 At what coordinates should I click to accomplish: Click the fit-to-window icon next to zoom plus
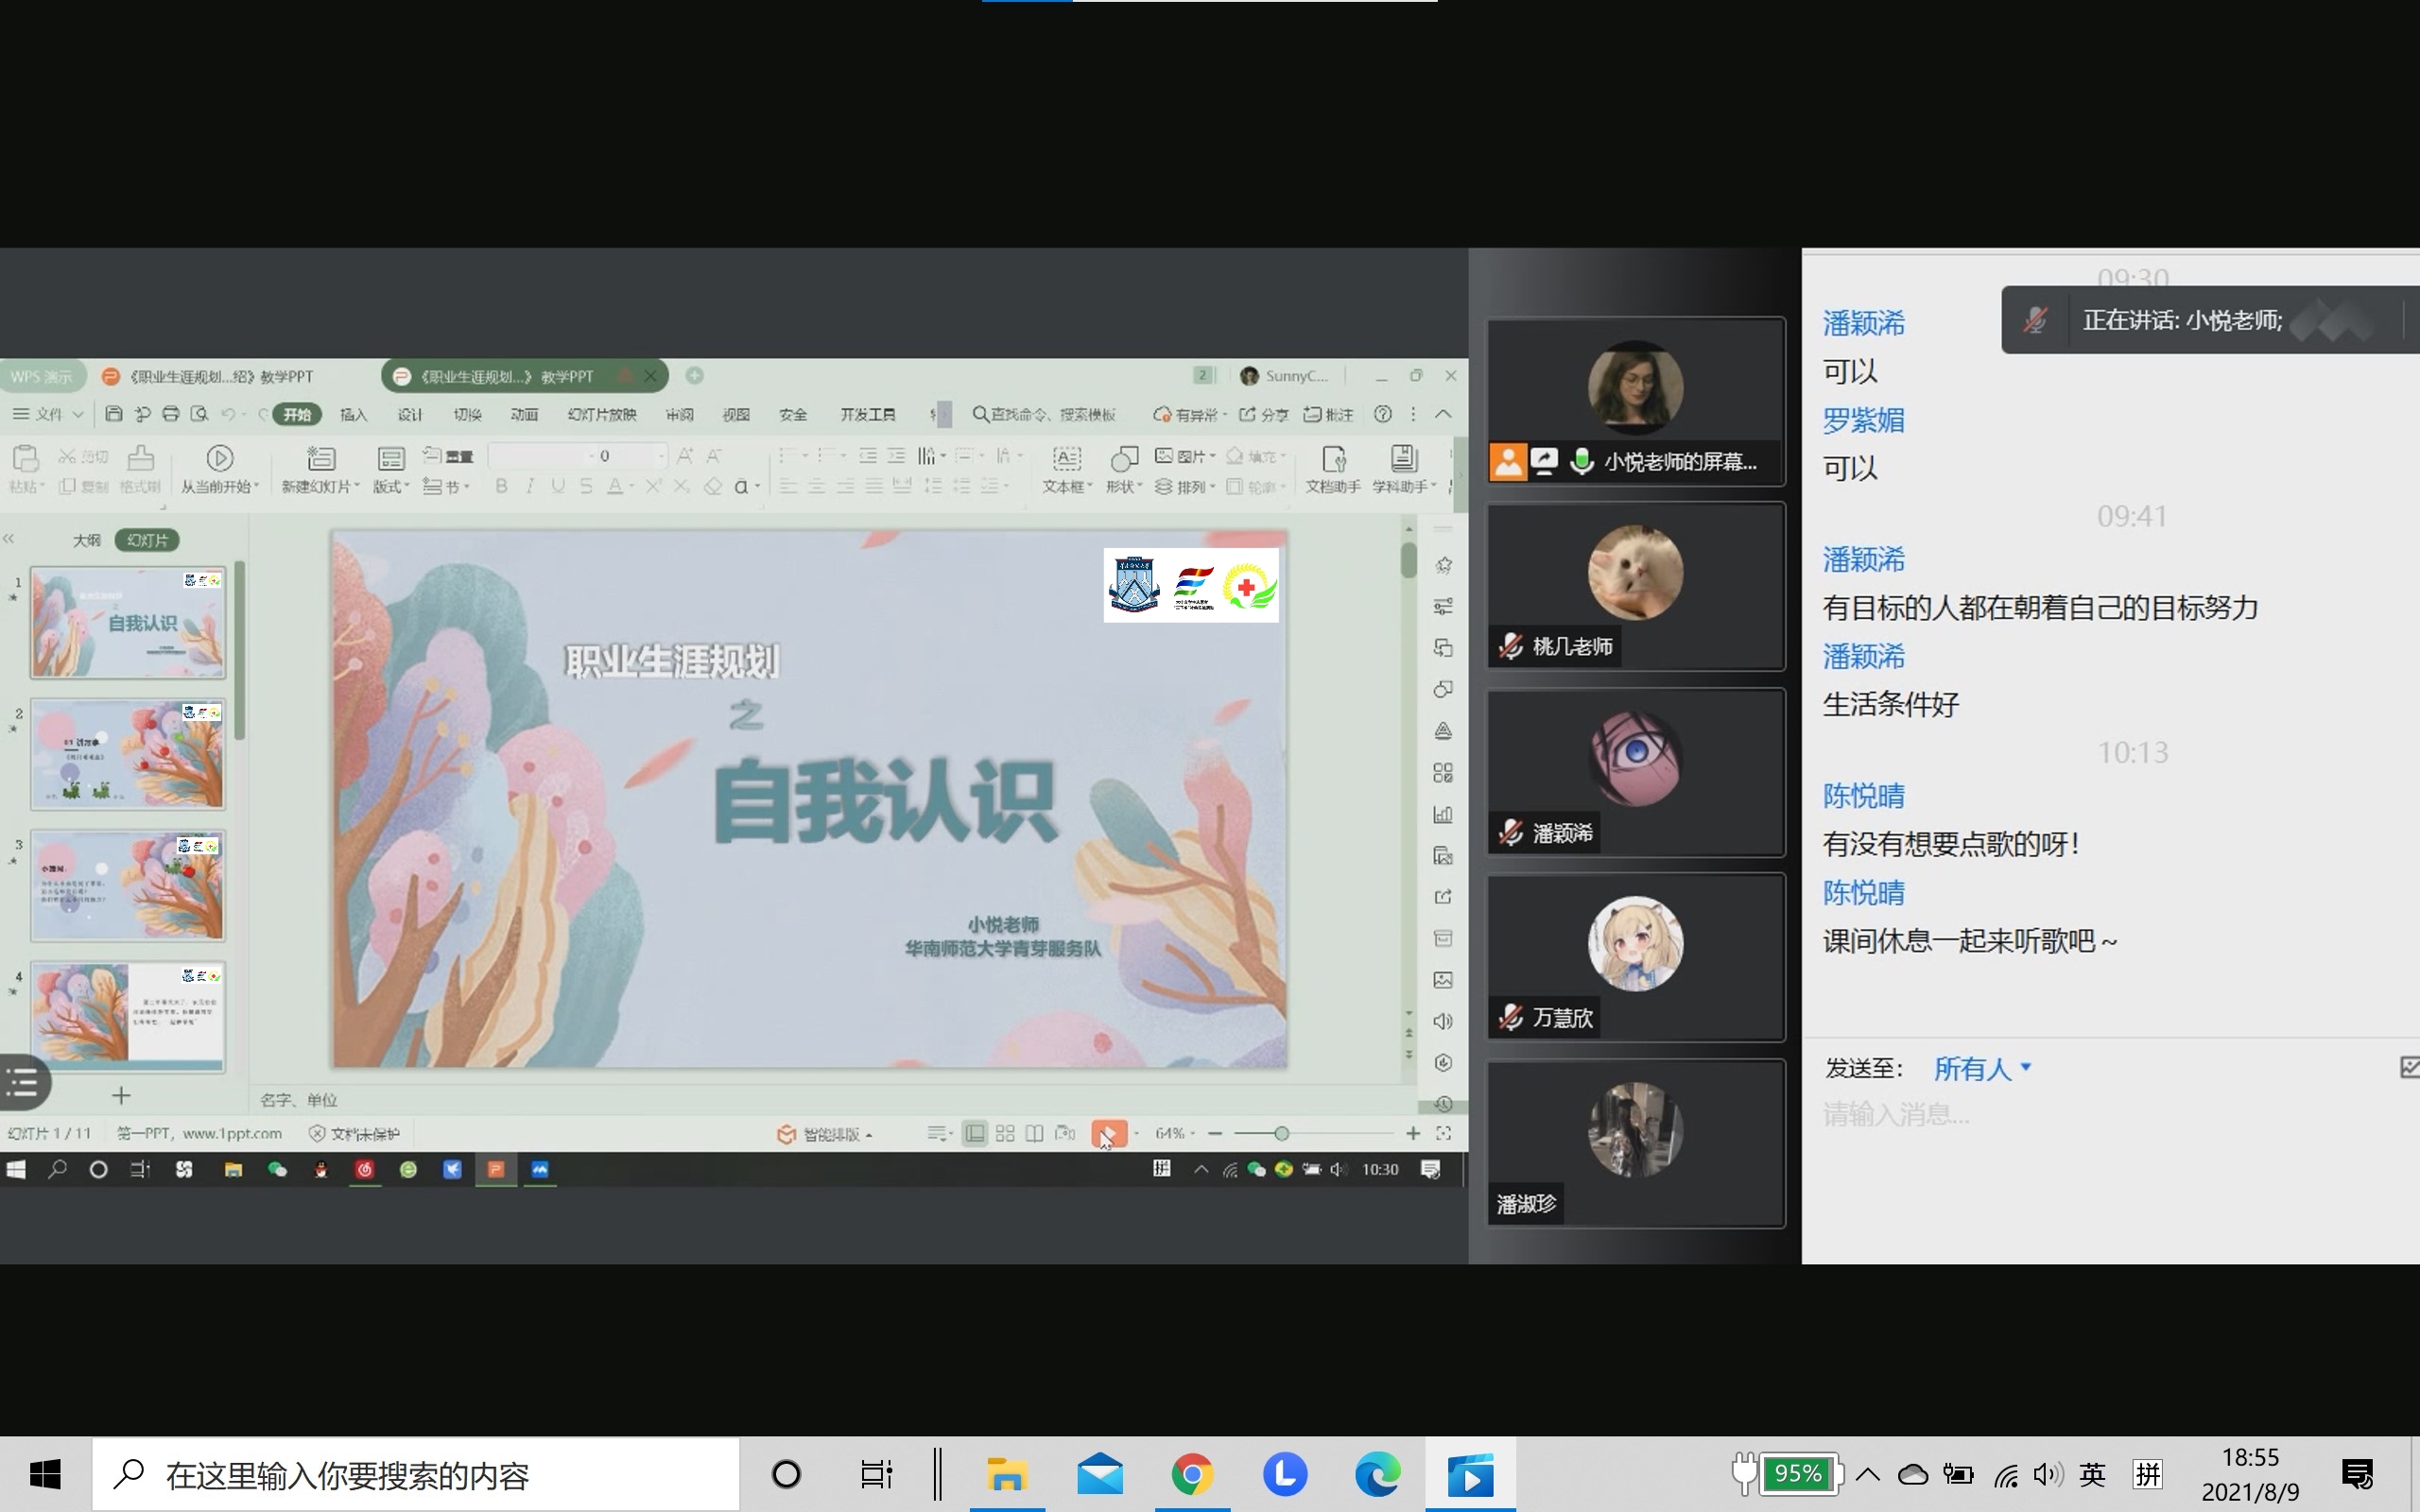(1444, 1133)
